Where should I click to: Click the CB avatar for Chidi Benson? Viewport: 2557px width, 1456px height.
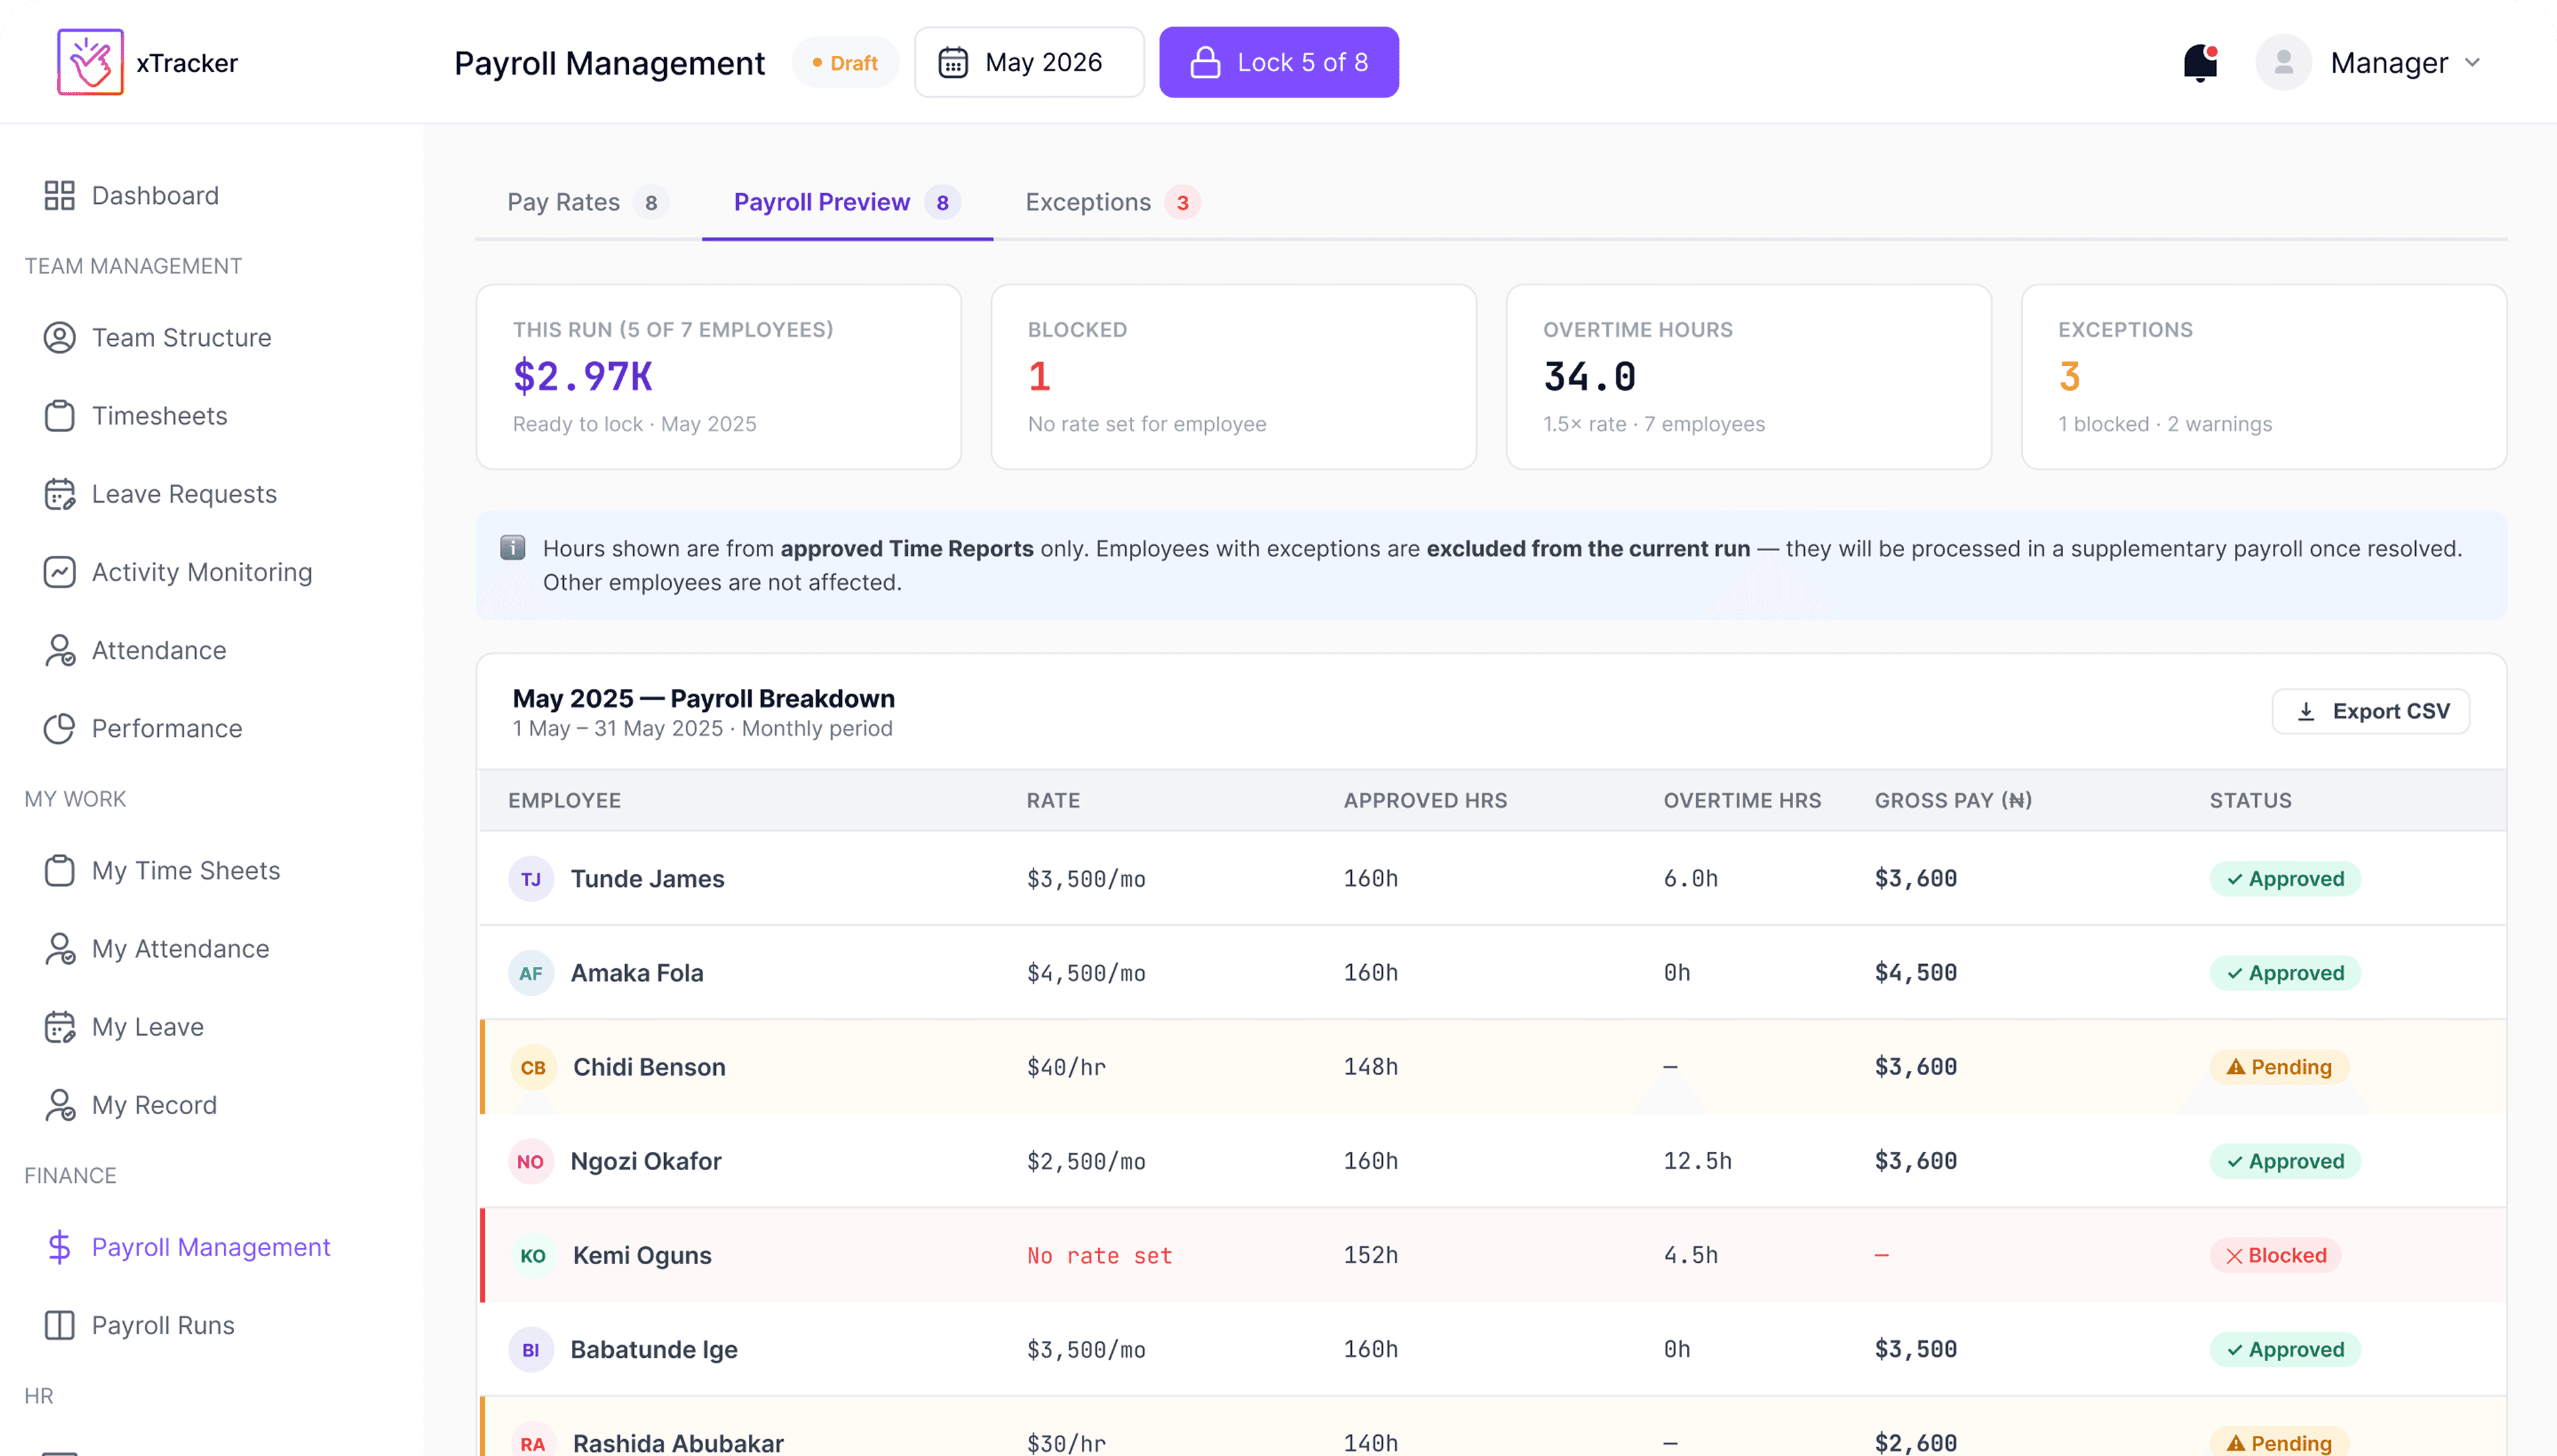tap(533, 1067)
